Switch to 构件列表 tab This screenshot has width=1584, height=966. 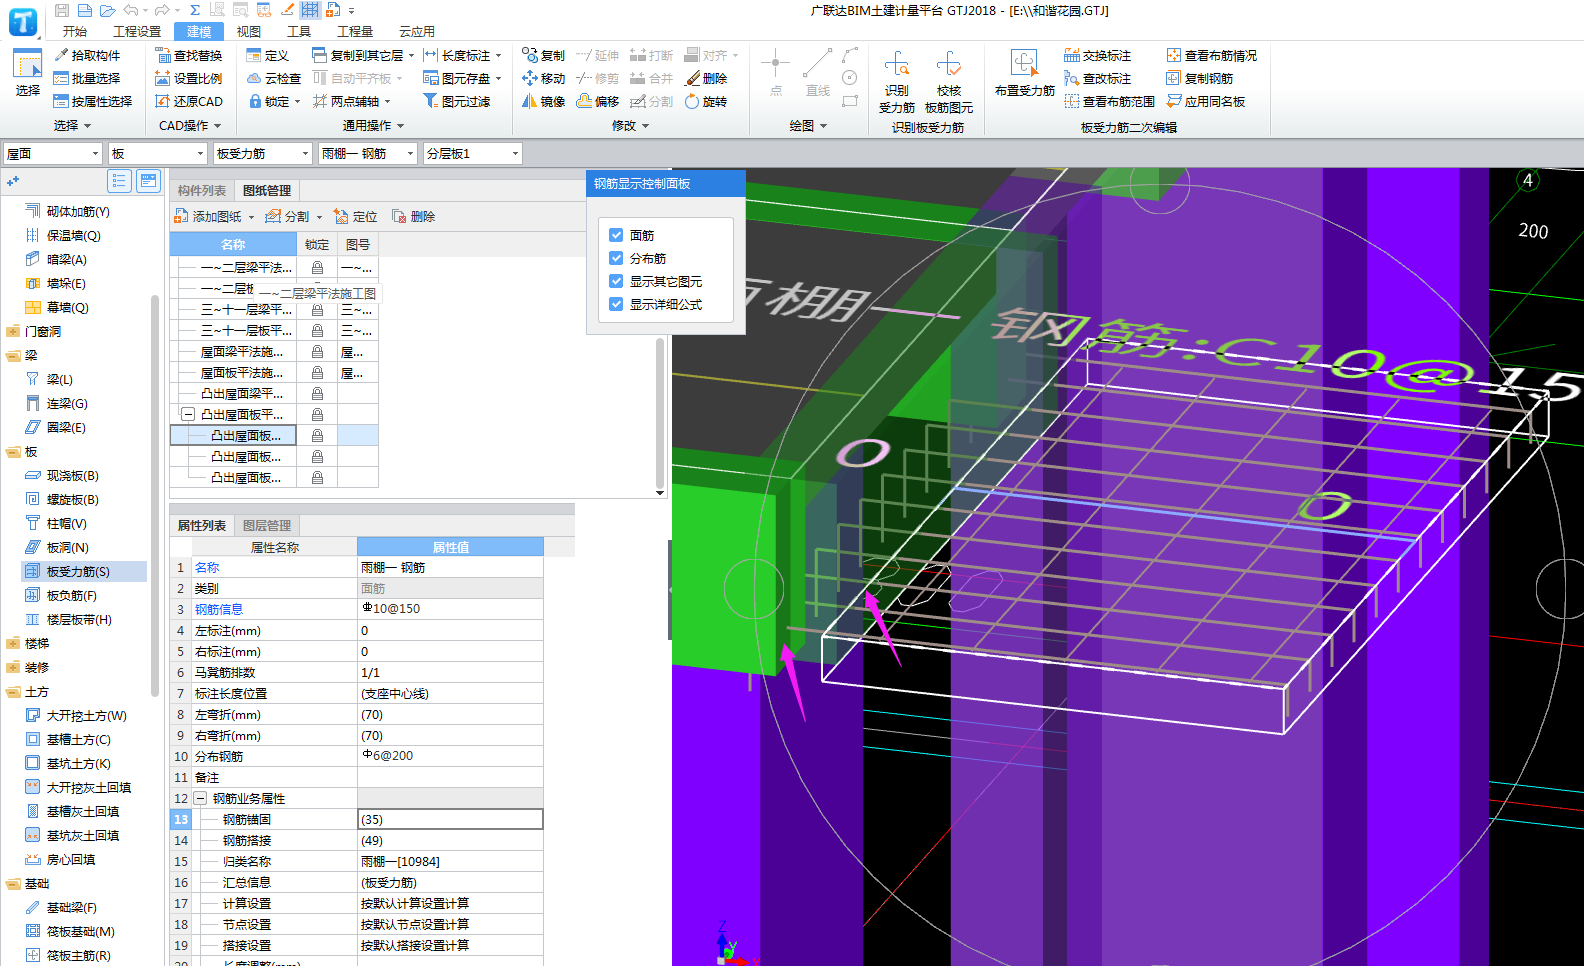click(x=202, y=191)
